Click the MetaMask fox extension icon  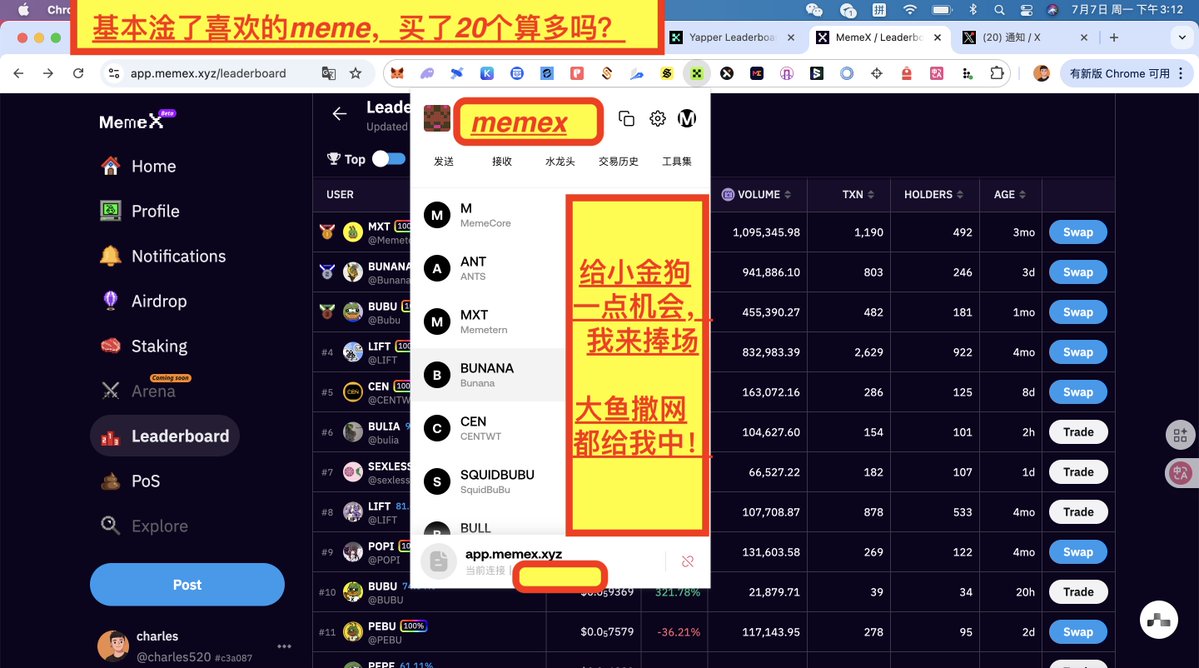click(398, 73)
